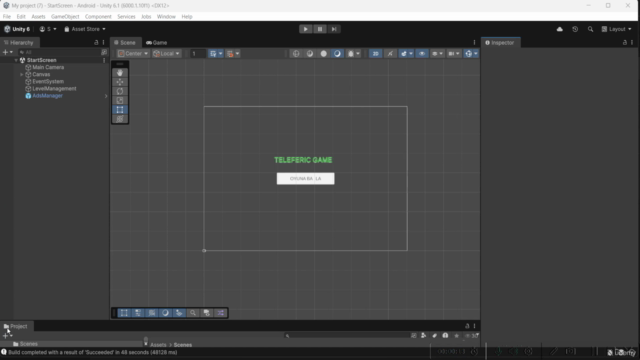Select EventSystem in Hierarchy

coord(48,82)
